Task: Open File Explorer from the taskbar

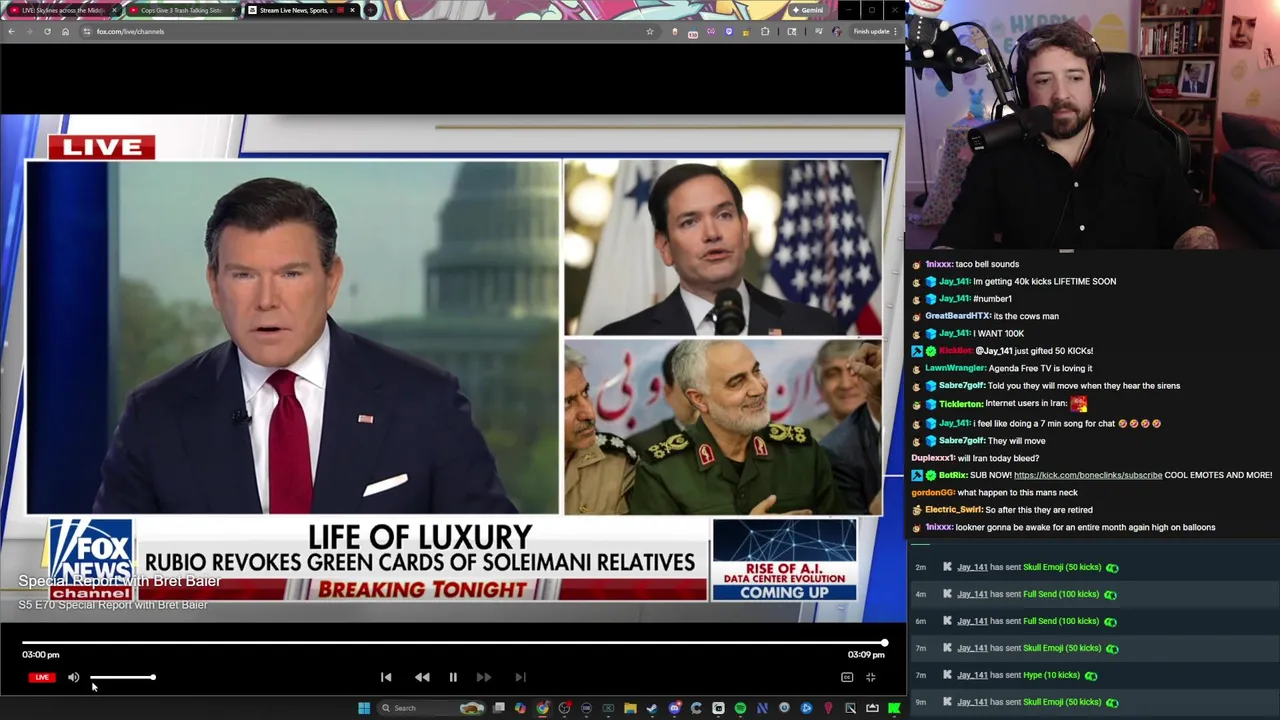Action: (x=630, y=708)
